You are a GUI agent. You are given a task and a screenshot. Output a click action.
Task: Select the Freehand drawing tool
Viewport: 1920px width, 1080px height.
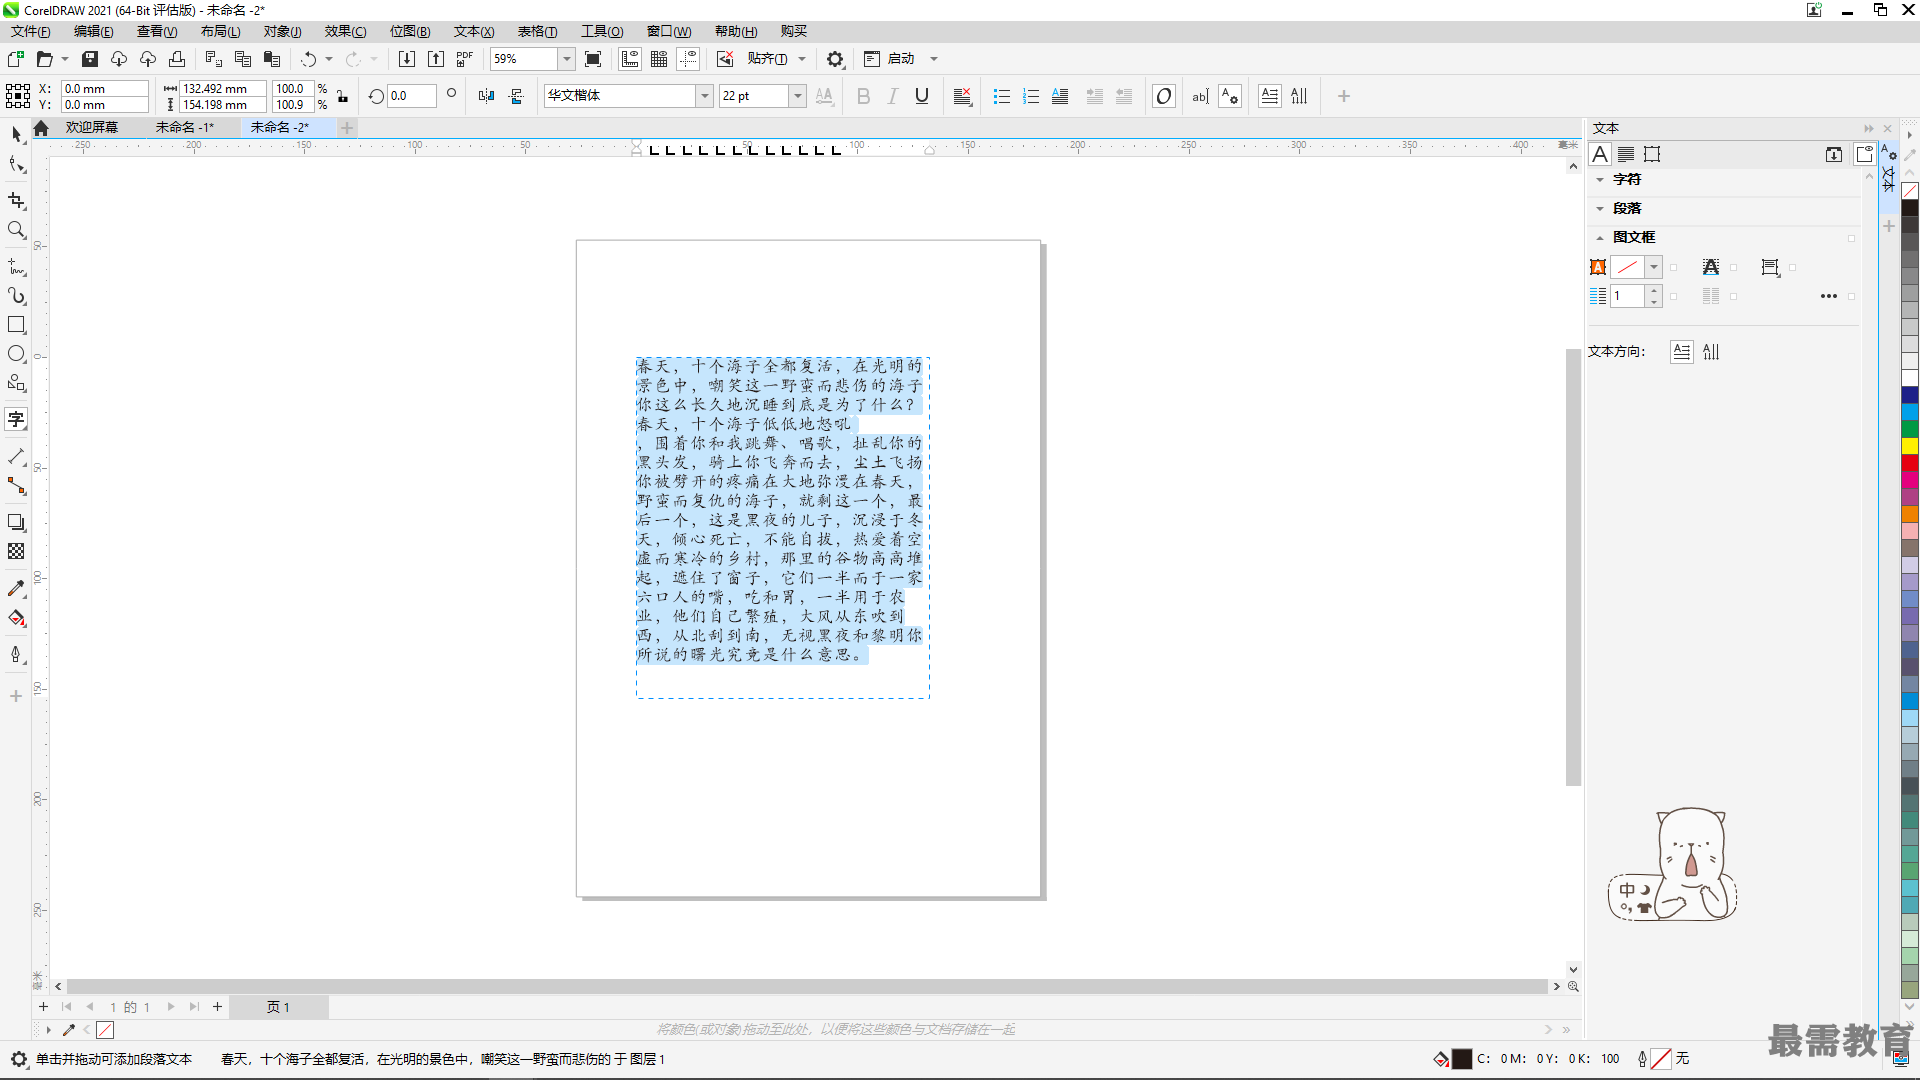point(16,267)
